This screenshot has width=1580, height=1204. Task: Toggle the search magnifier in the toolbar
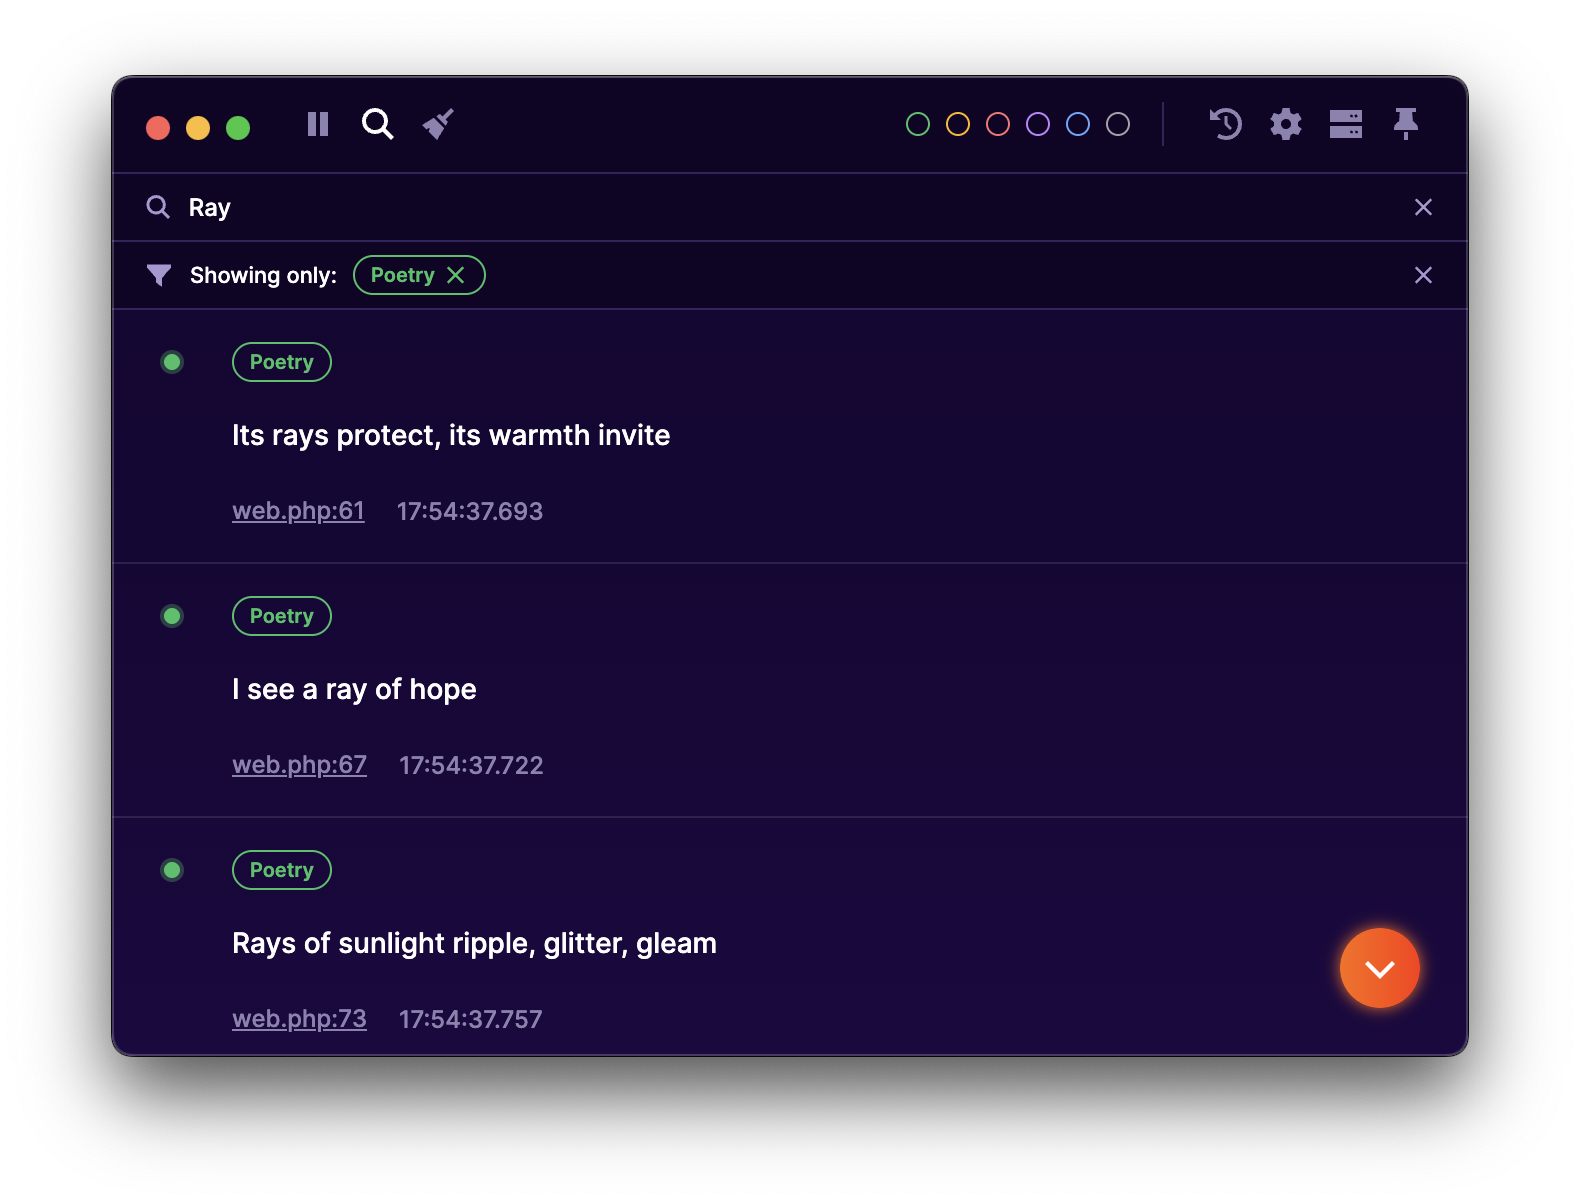[377, 124]
